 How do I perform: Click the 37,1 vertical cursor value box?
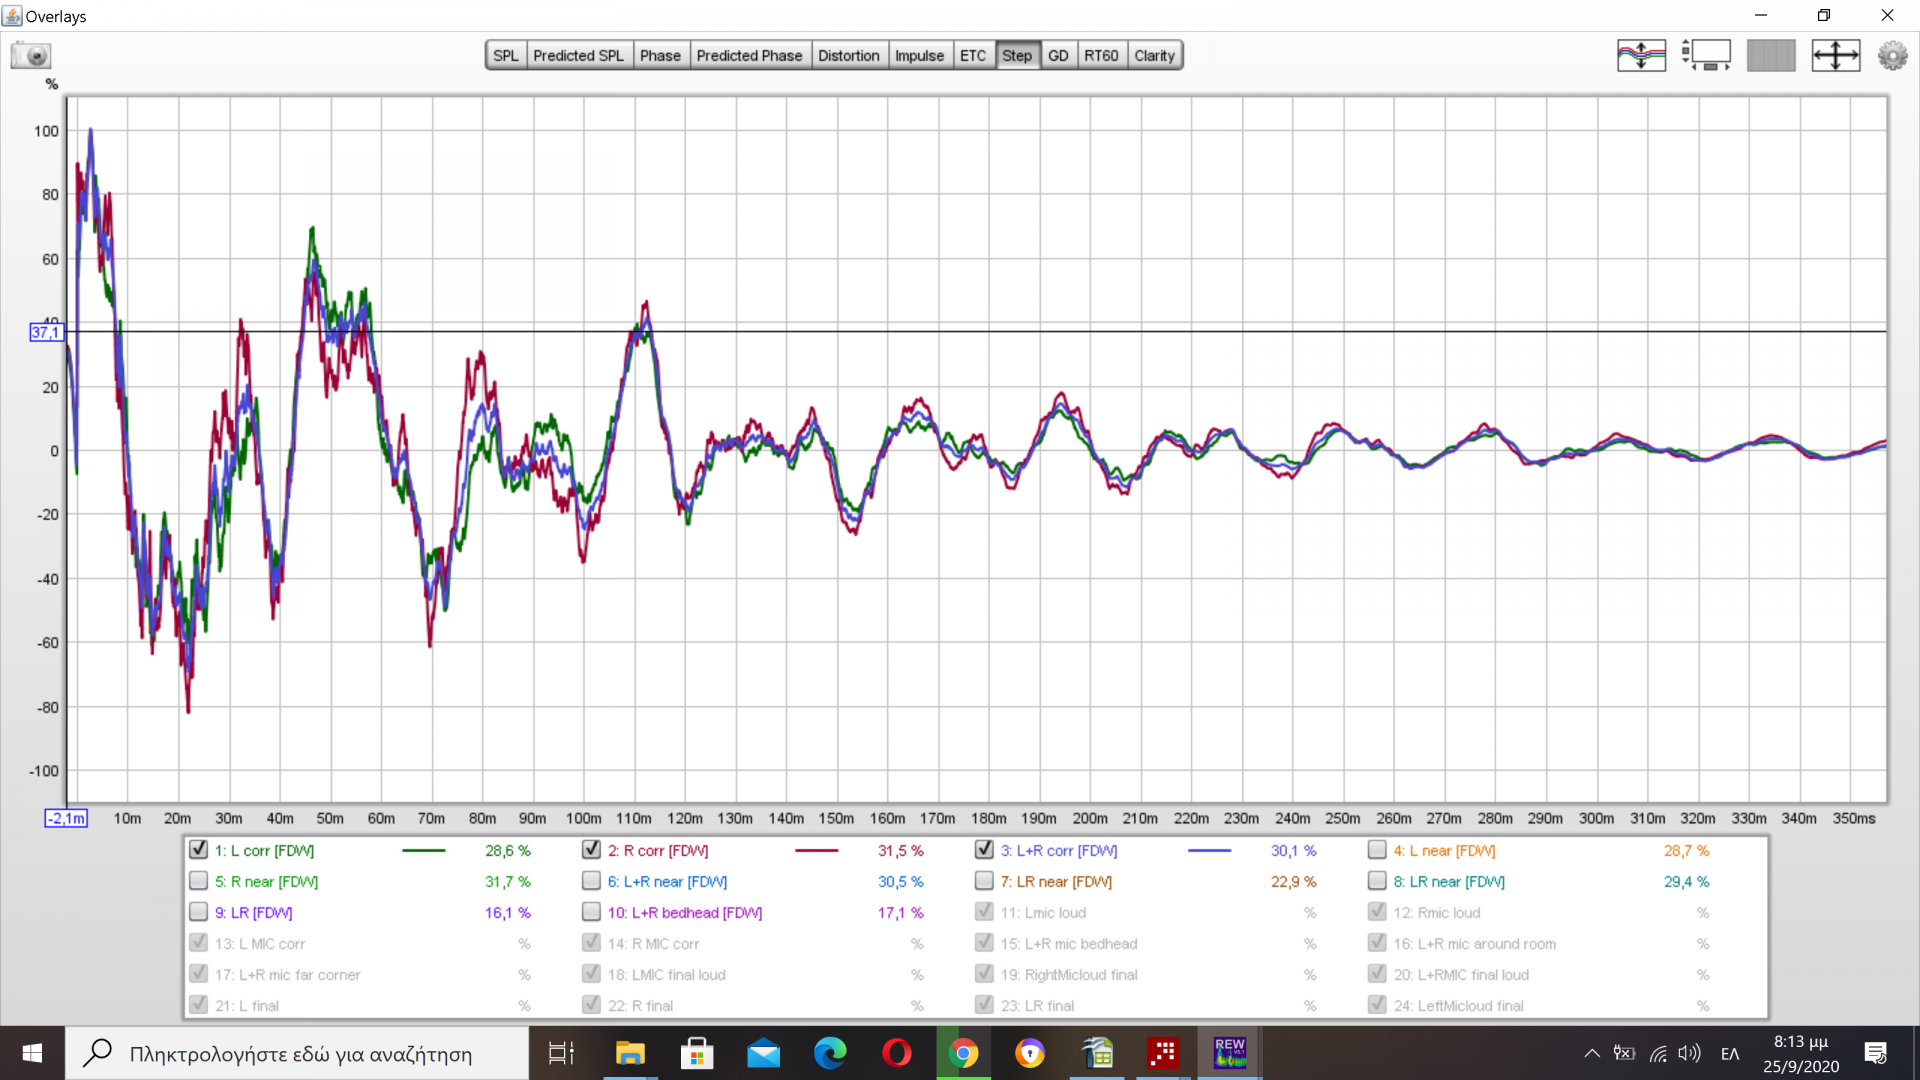tap(46, 332)
